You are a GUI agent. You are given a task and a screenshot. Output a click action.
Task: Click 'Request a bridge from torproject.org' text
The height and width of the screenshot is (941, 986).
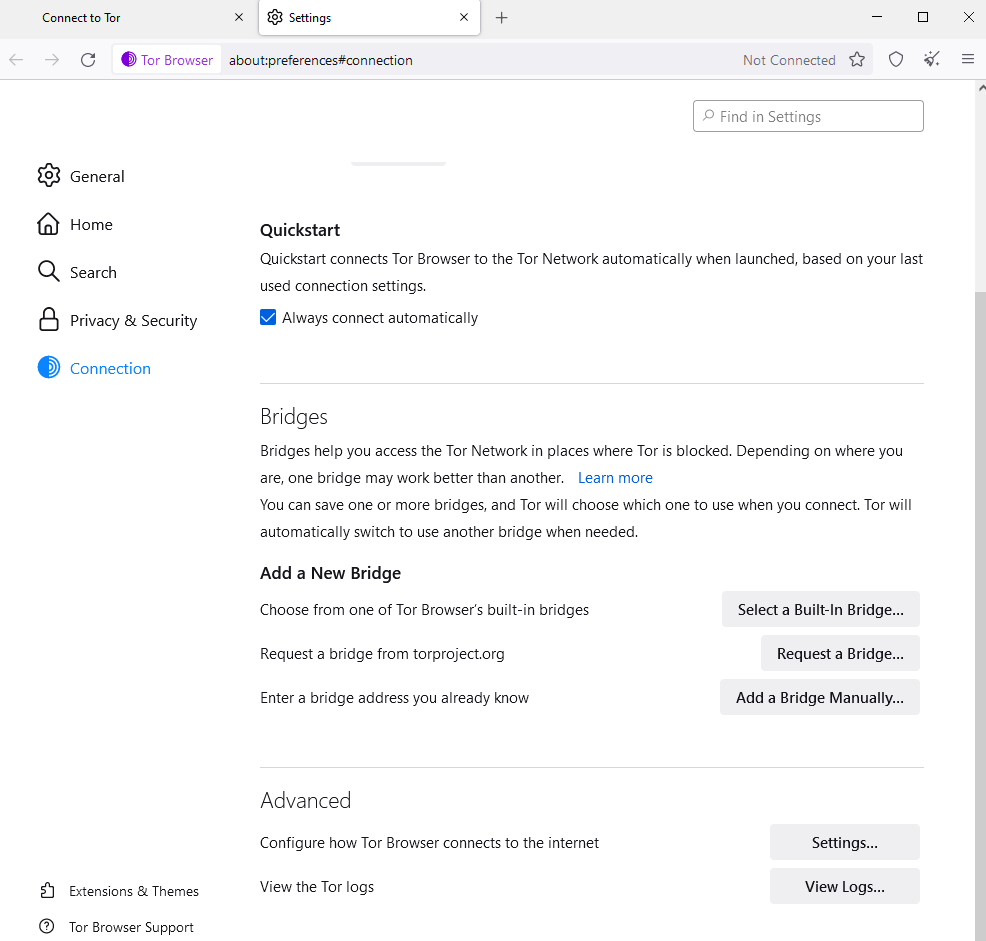[x=382, y=654]
